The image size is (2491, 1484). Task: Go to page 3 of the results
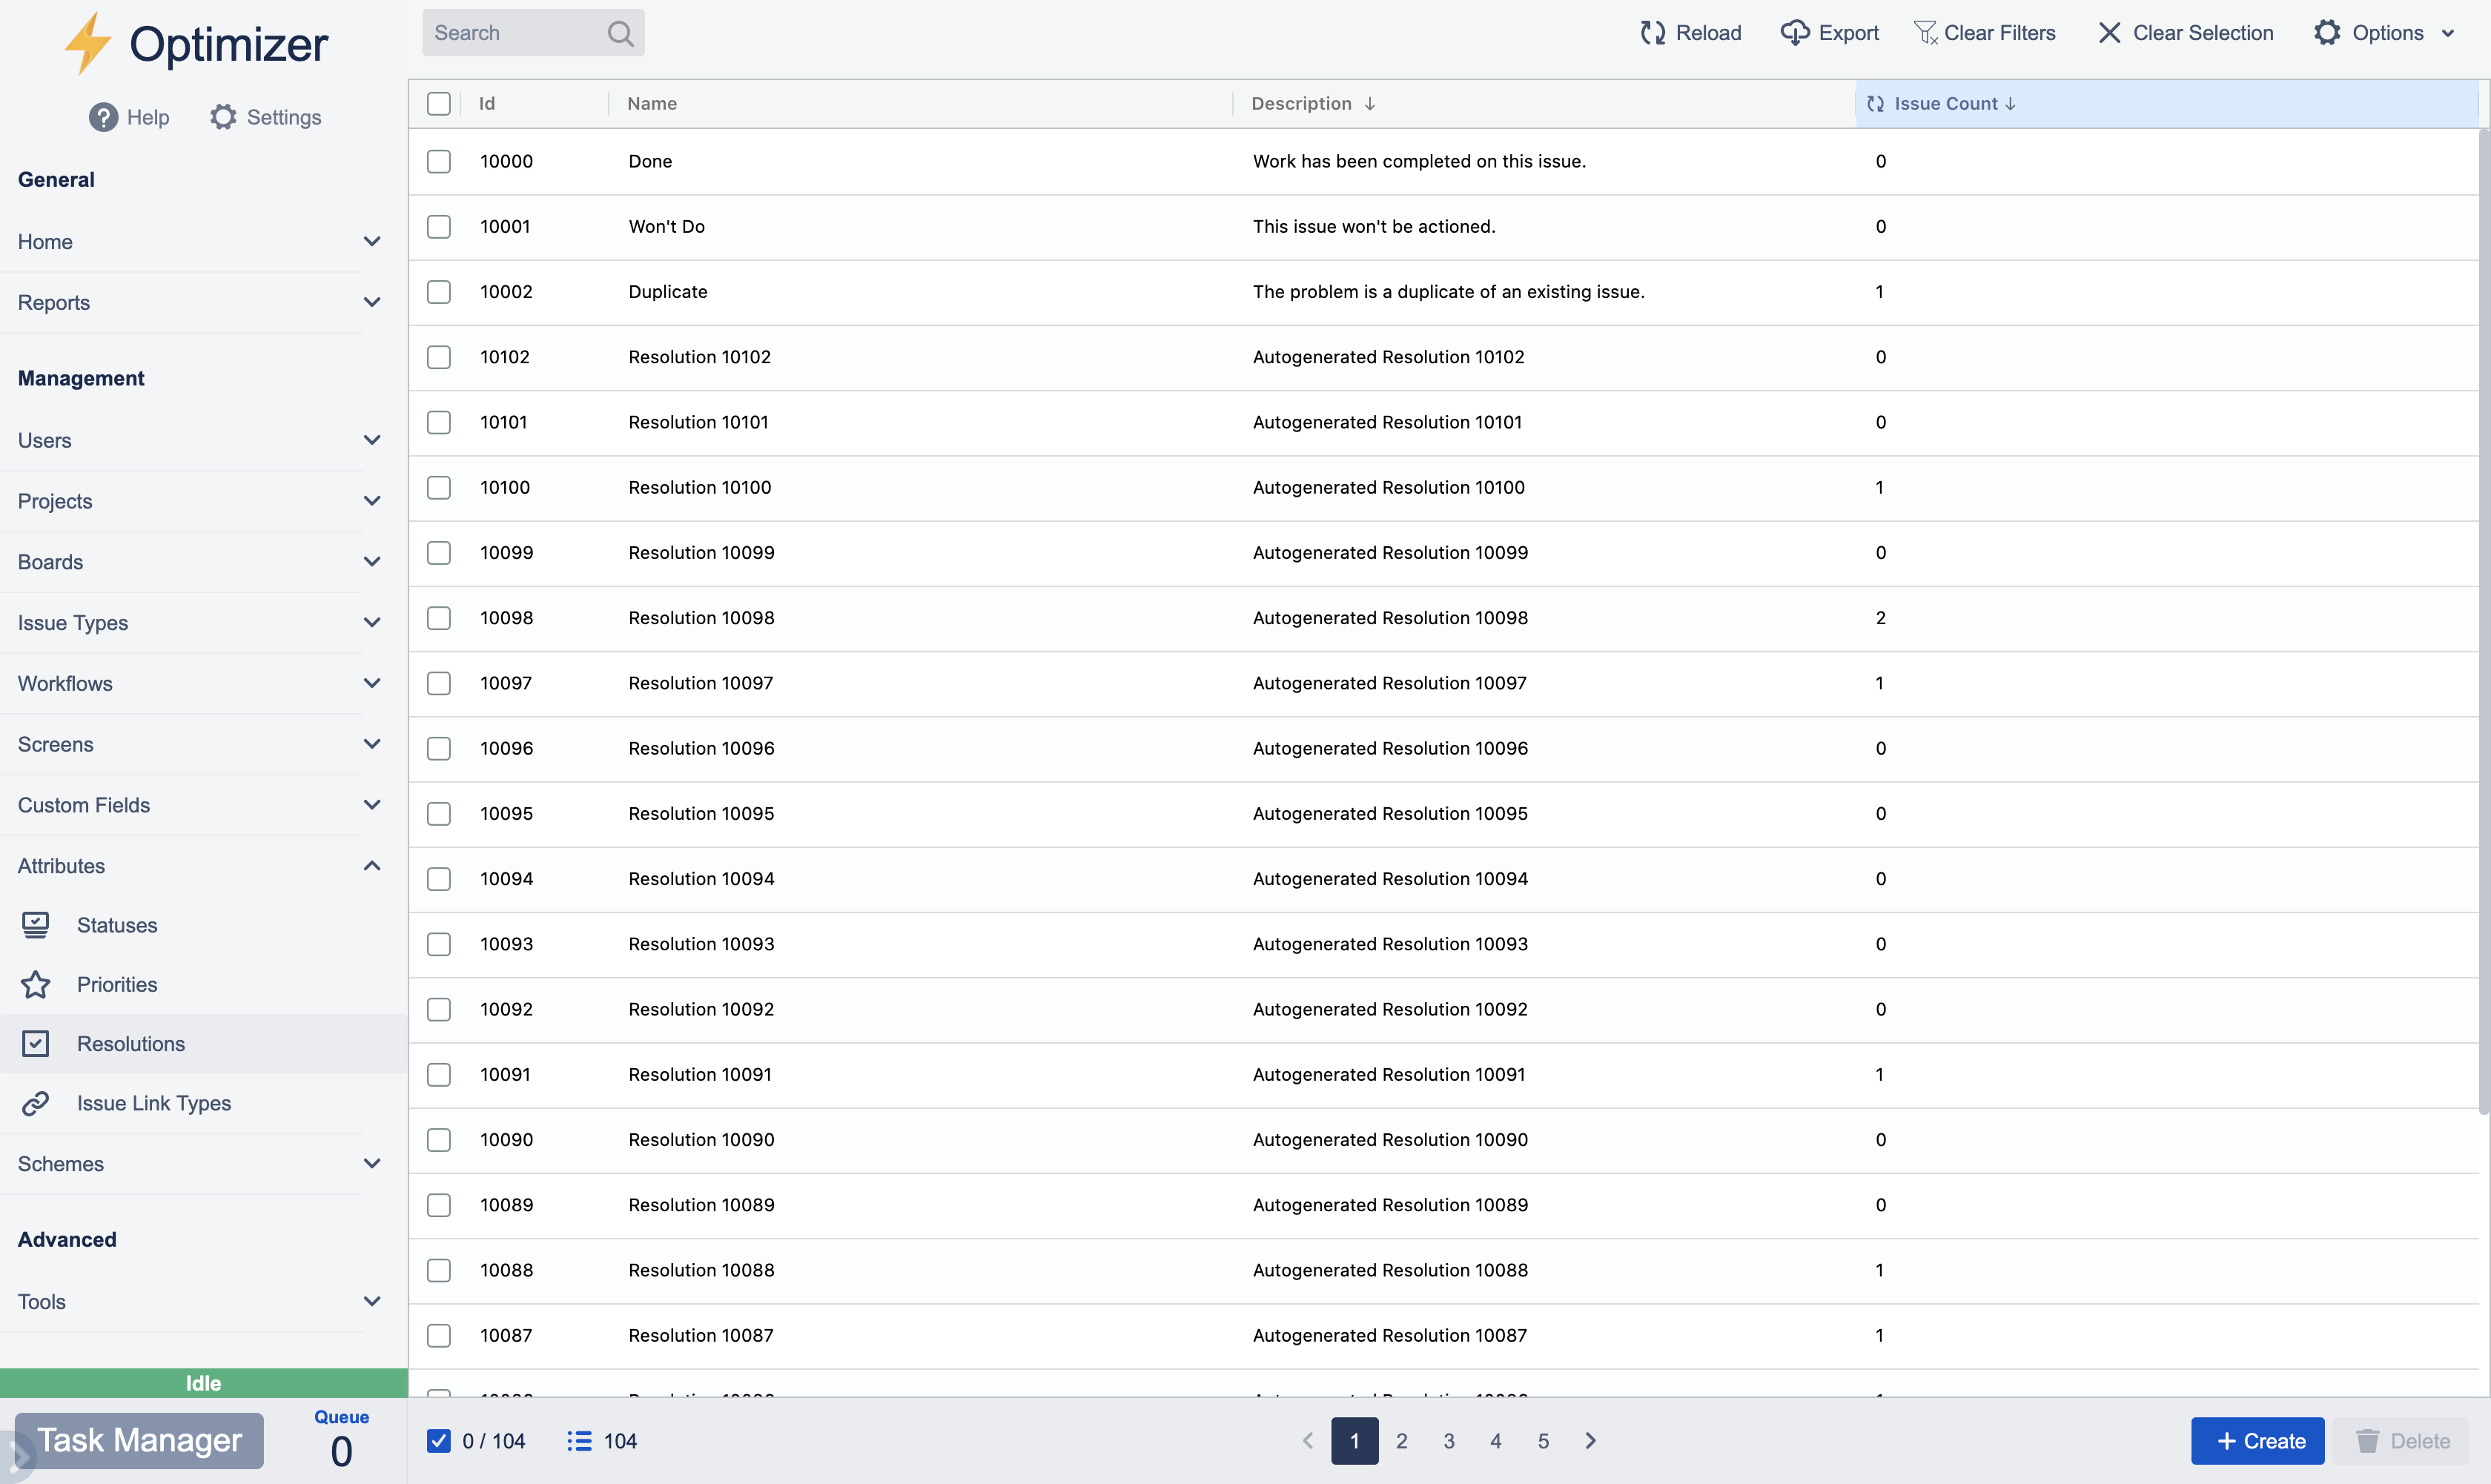[1448, 1440]
